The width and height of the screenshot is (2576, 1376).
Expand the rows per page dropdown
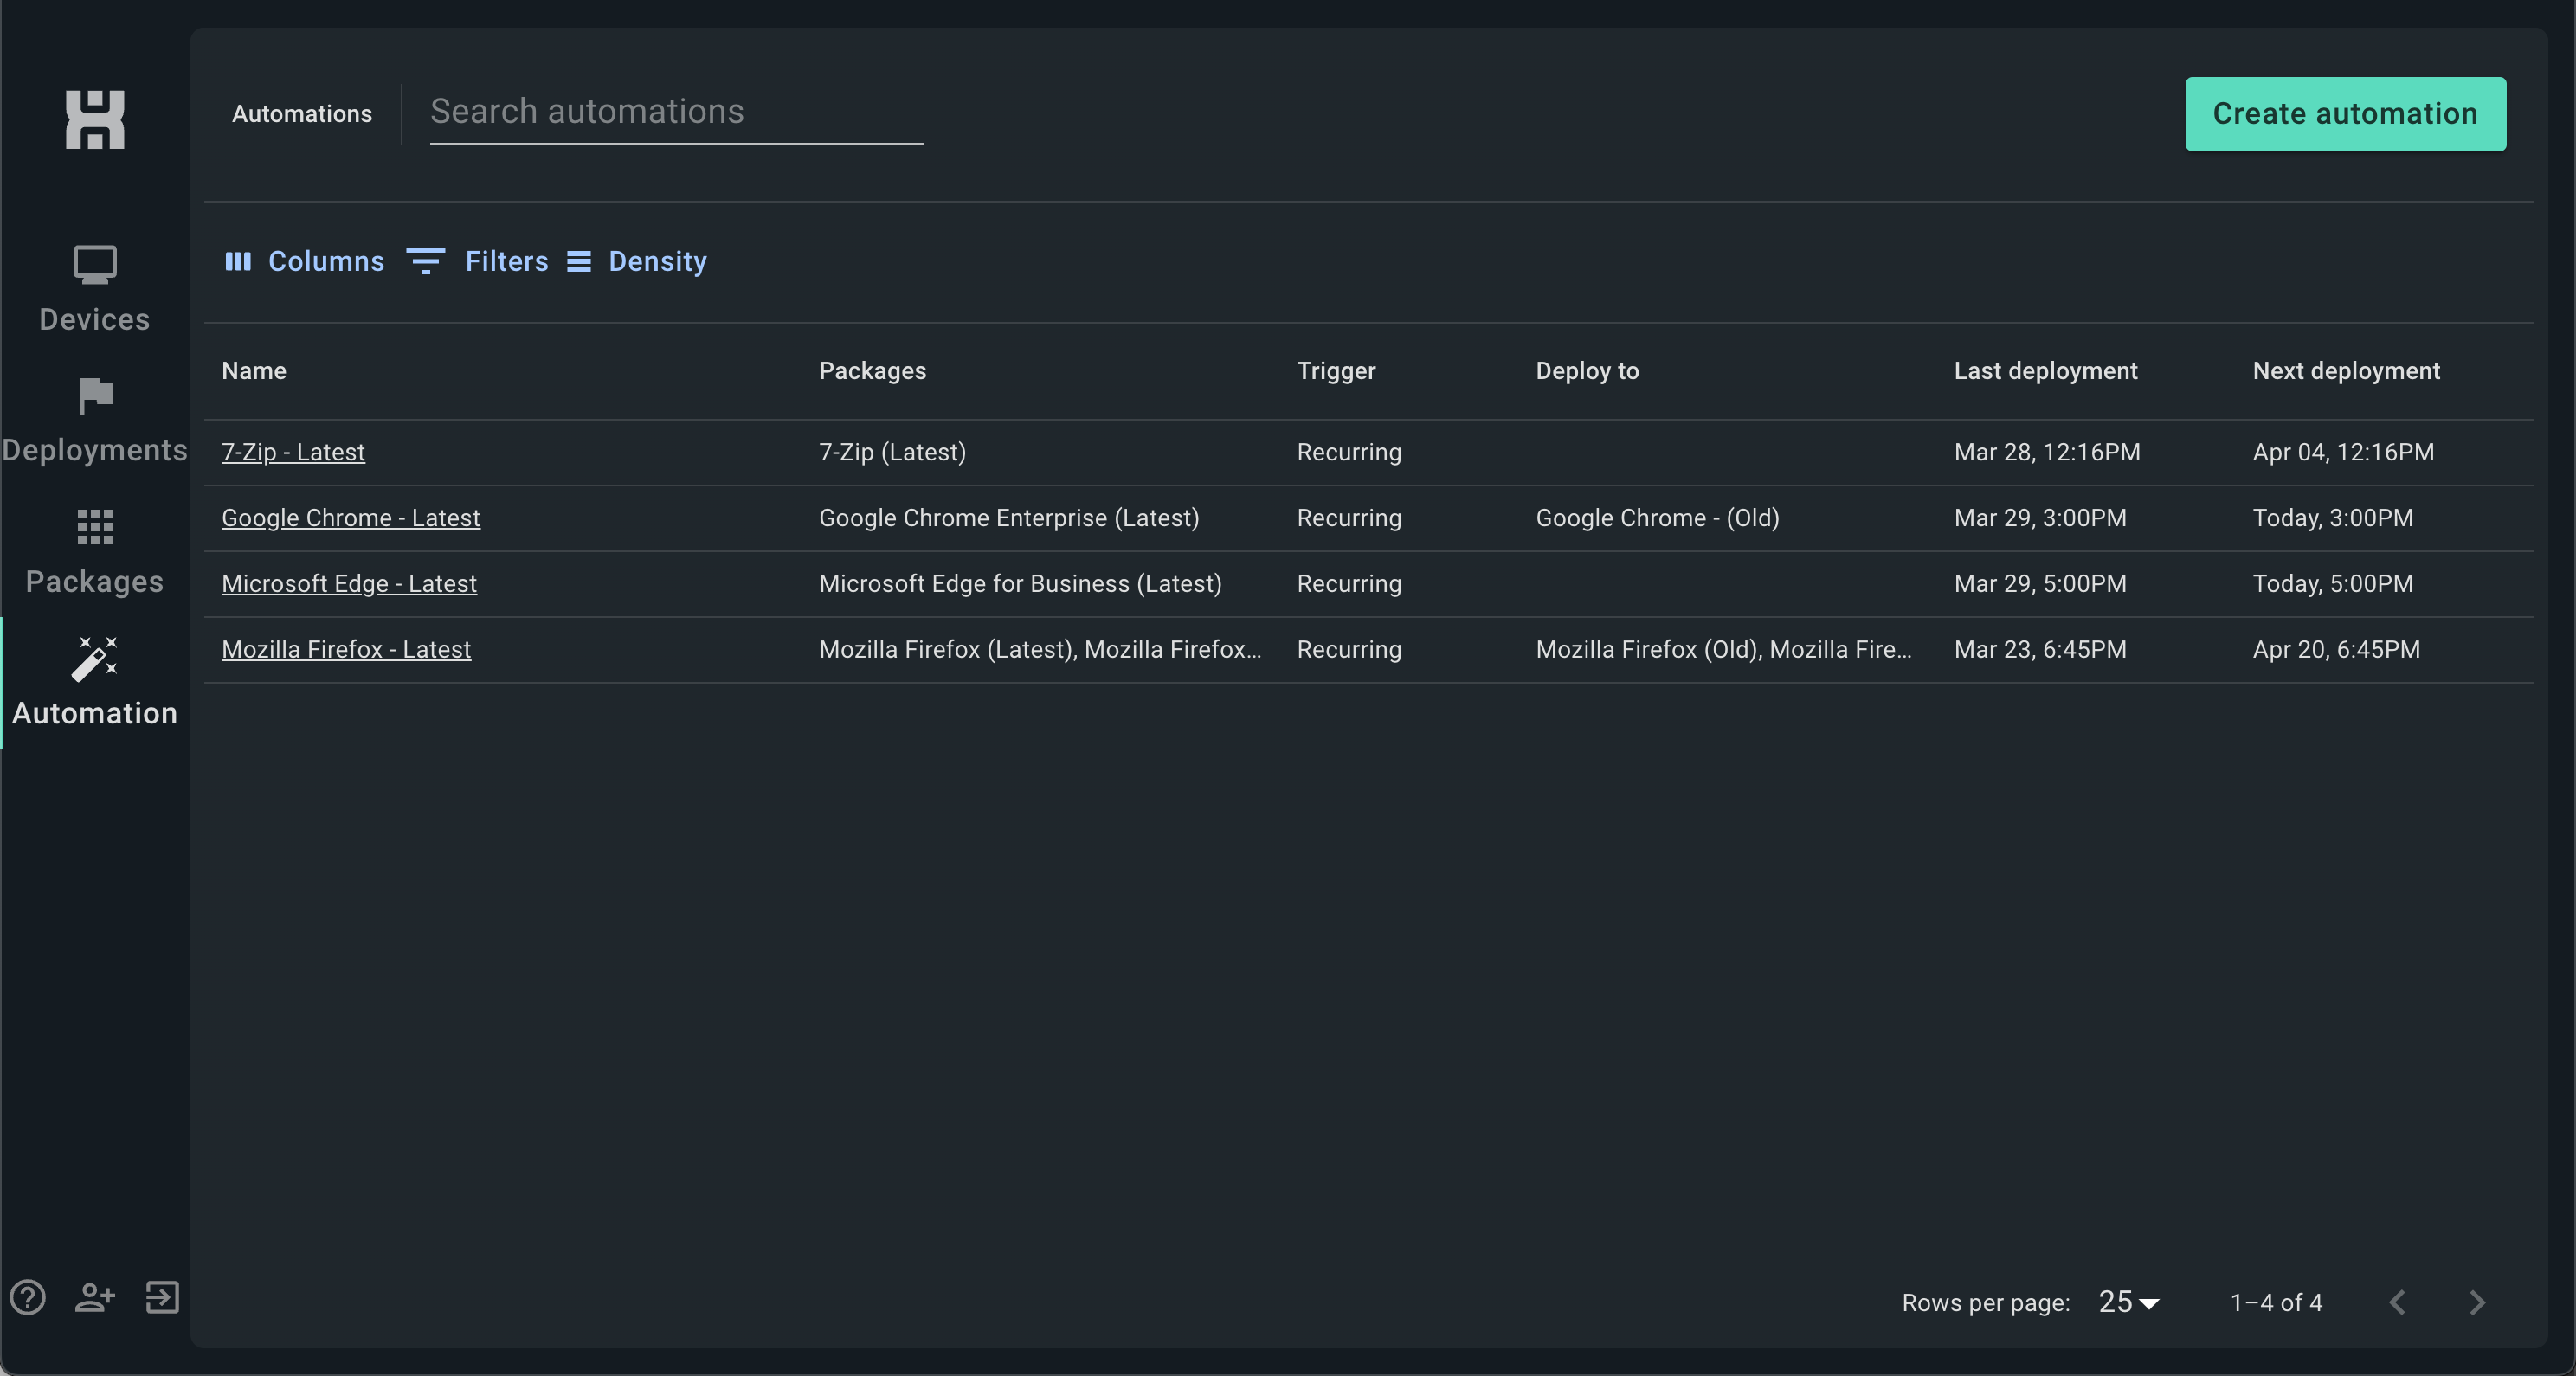2129,1302
